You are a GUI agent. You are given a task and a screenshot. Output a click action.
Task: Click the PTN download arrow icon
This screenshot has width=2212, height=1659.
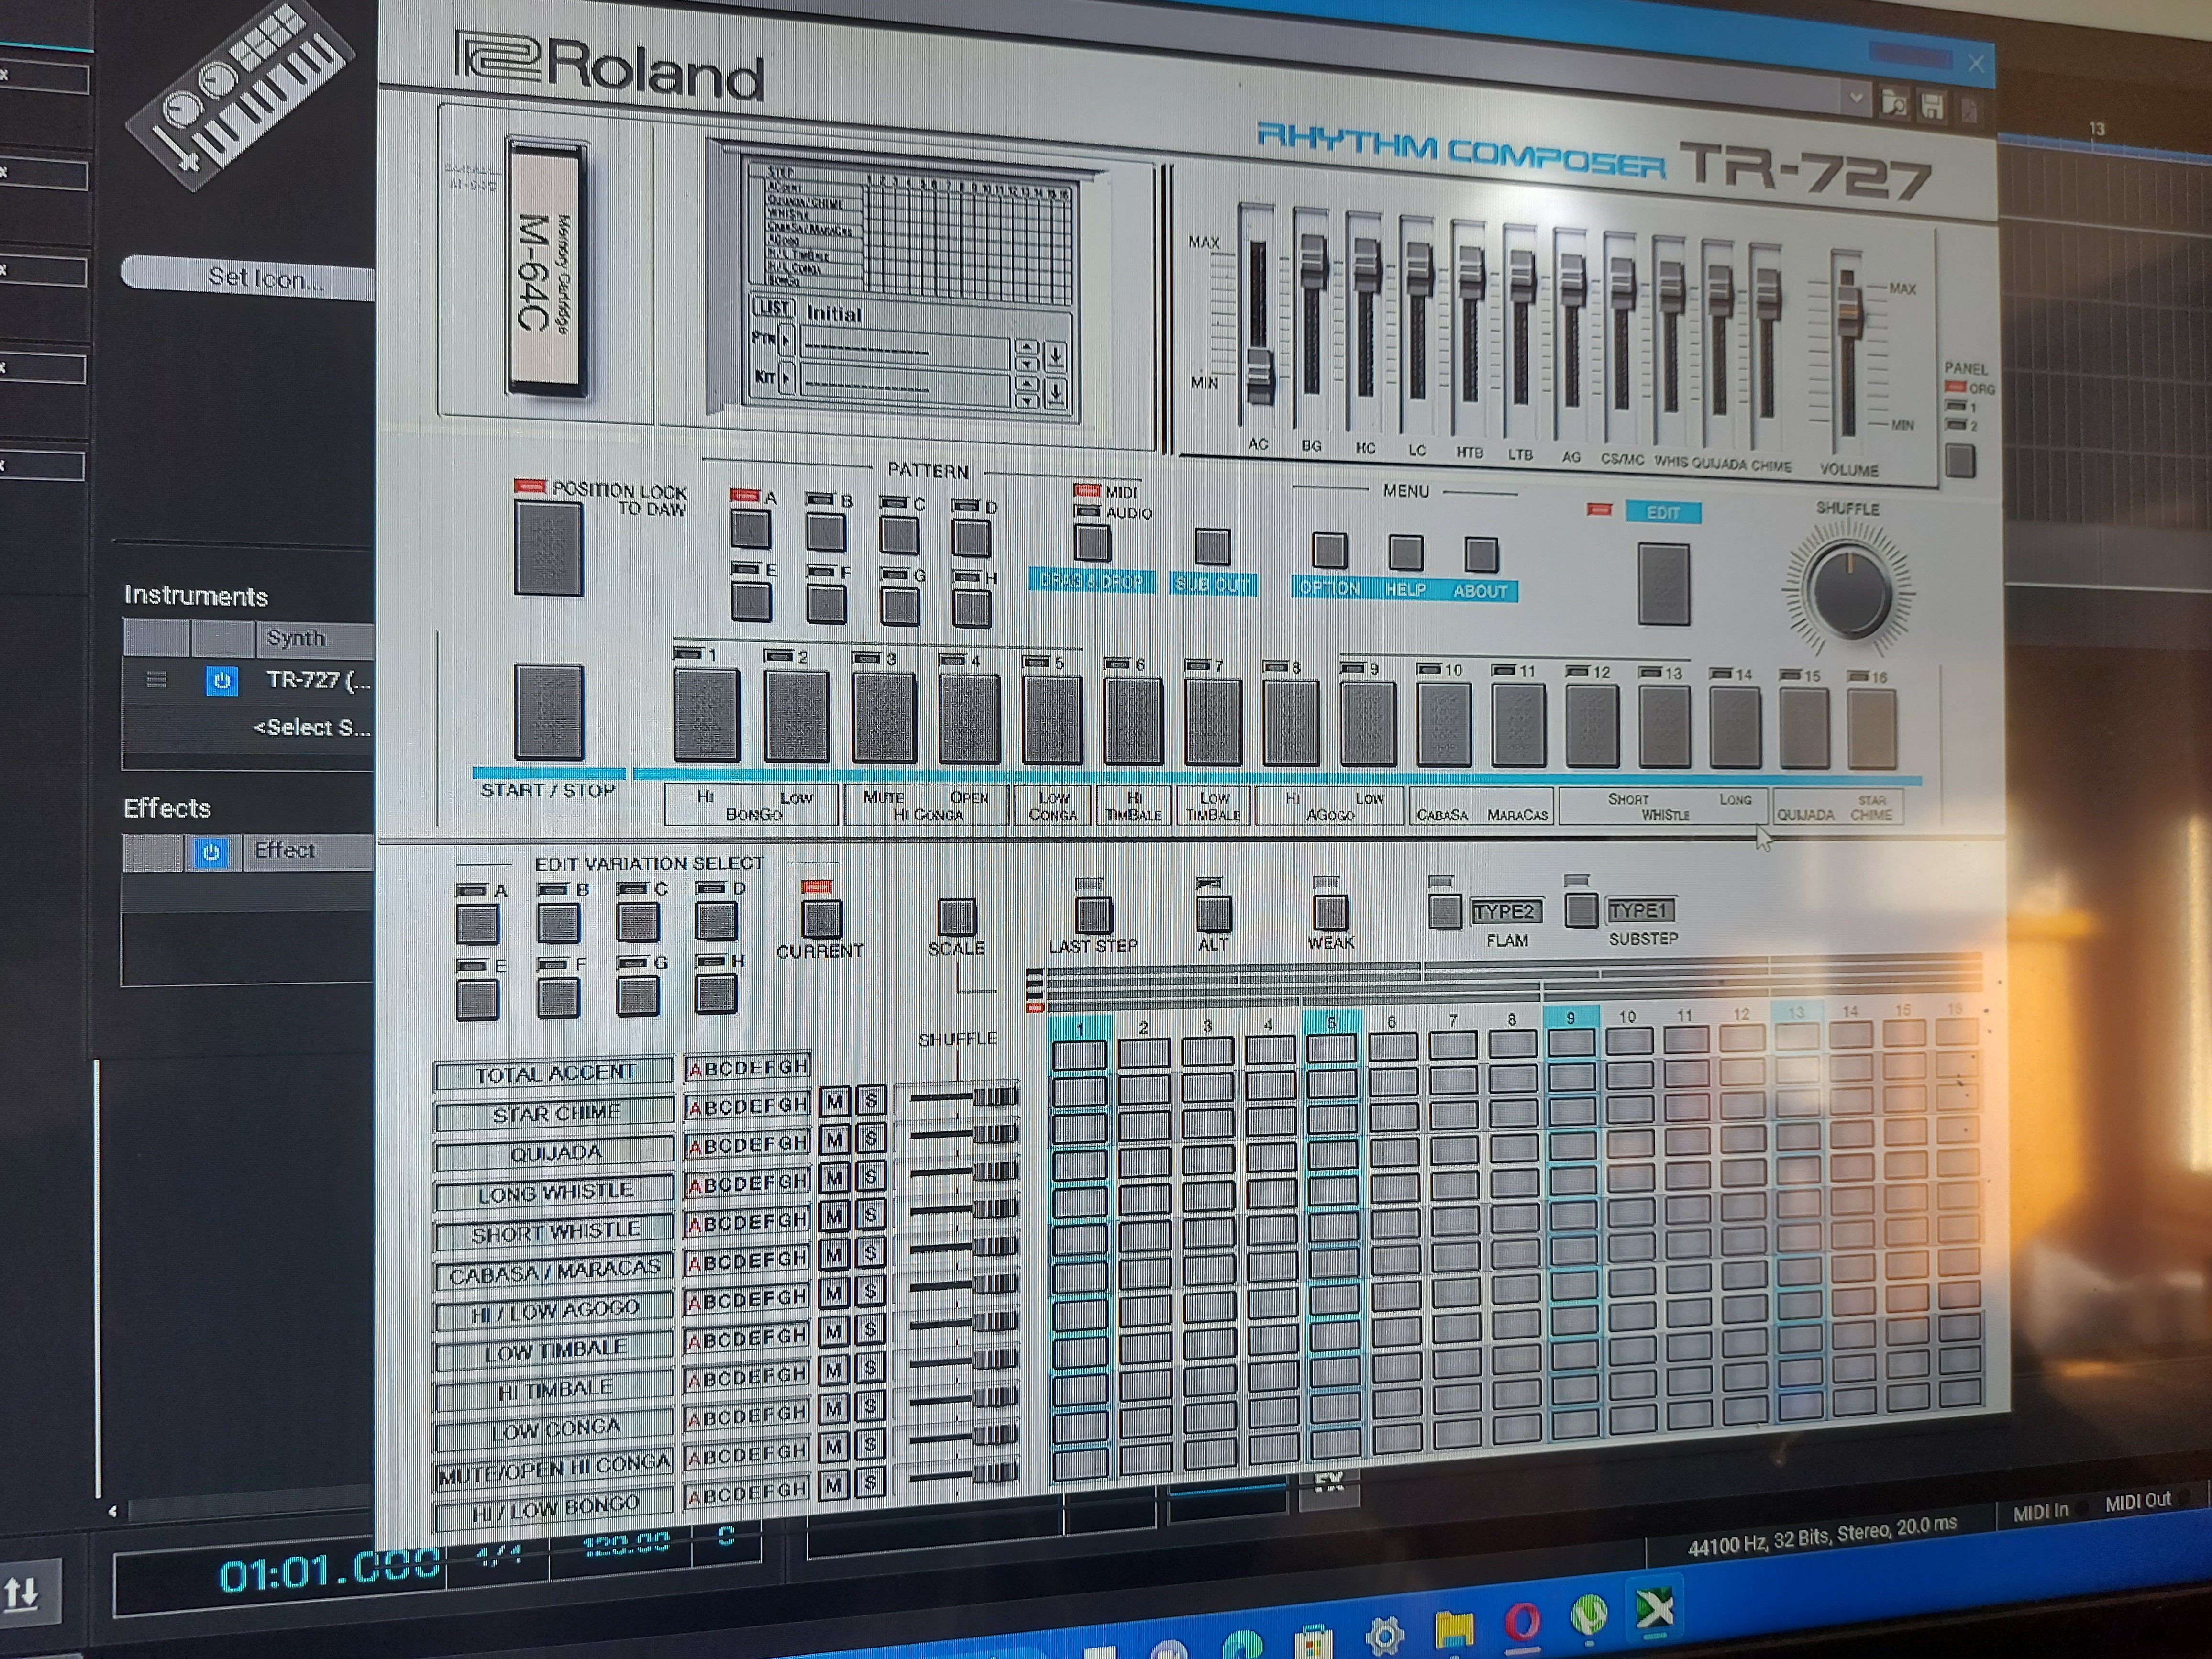1055,356
